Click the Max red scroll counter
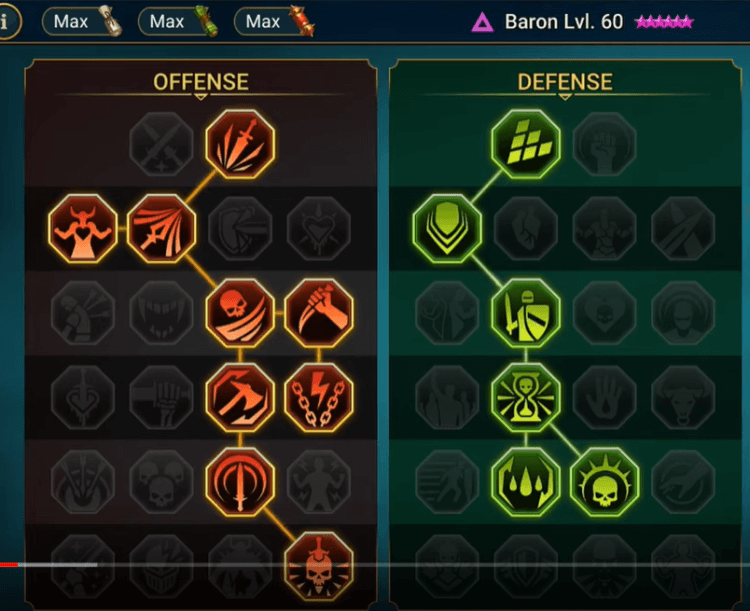 274,22
